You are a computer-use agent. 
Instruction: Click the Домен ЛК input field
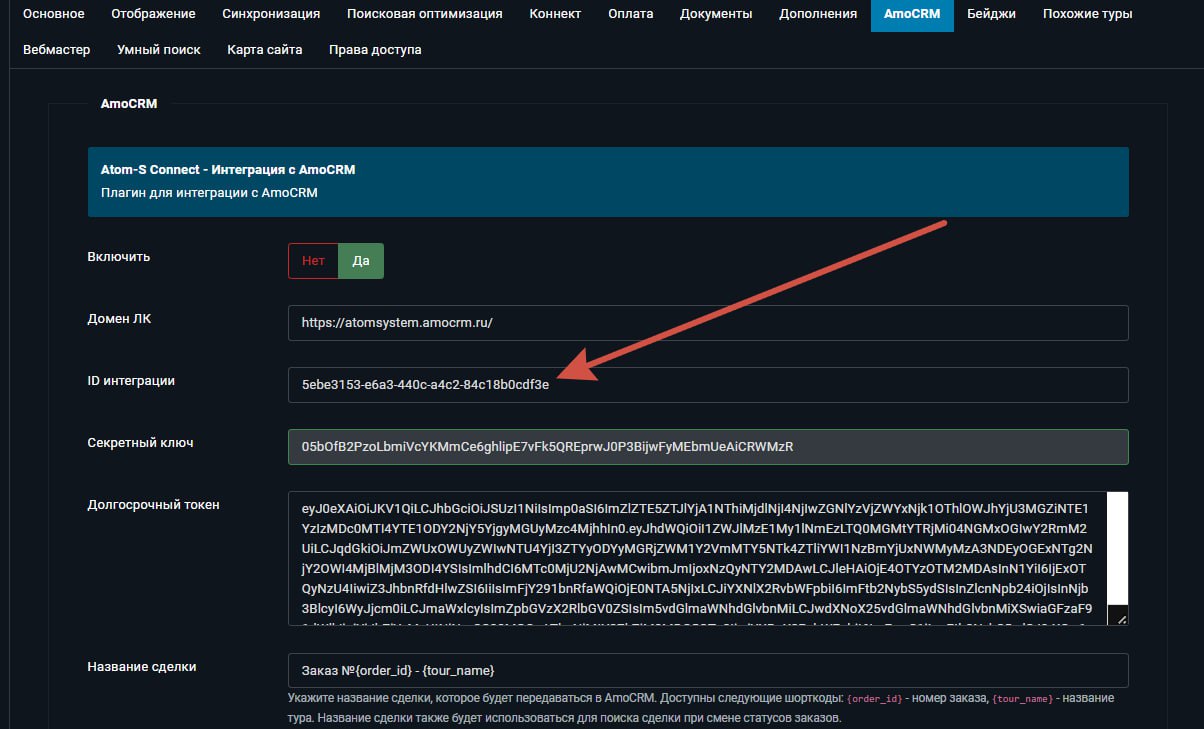(x=708, y=323)
